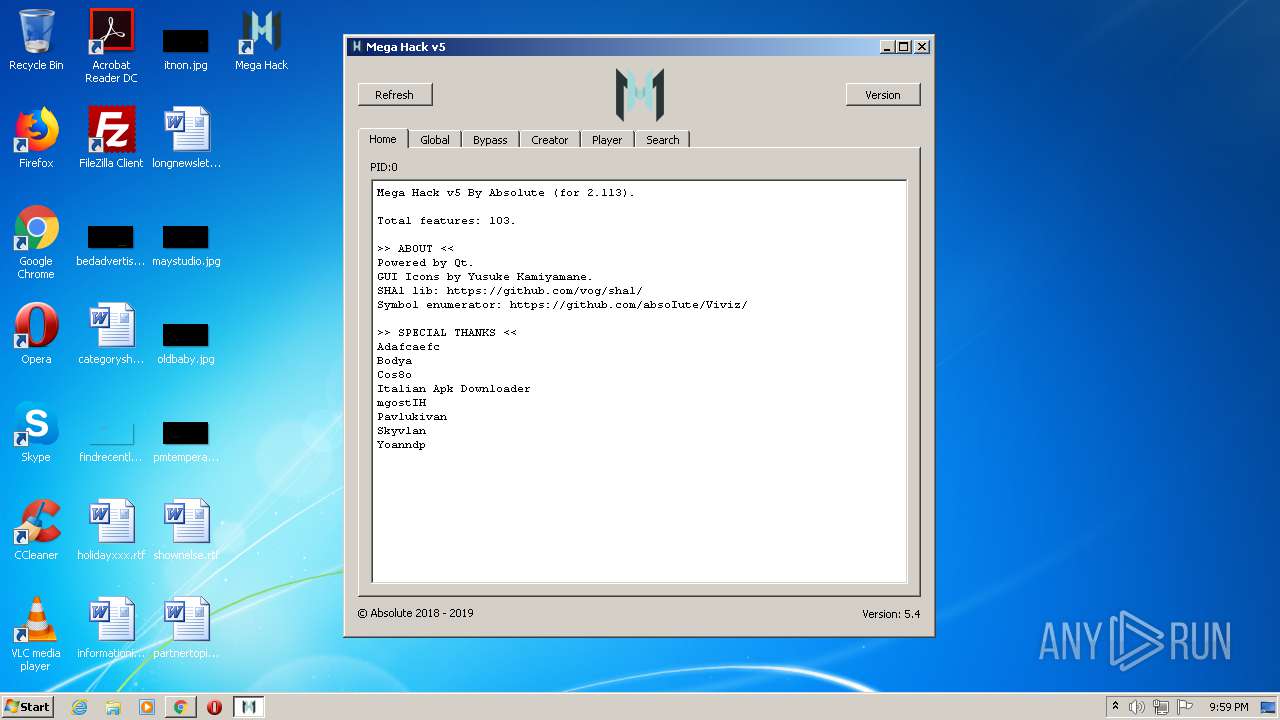Click the Symbol enumerator URL line
Viewport: 1280px width, 720px height.
562,305
